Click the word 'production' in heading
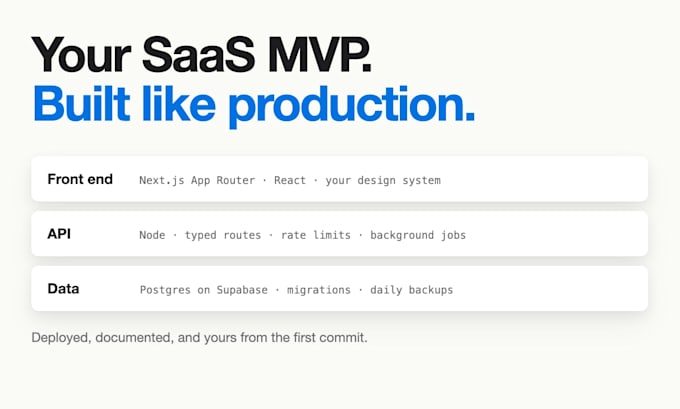The height and width of the screenshot is (409, 680). click(352, 106)
